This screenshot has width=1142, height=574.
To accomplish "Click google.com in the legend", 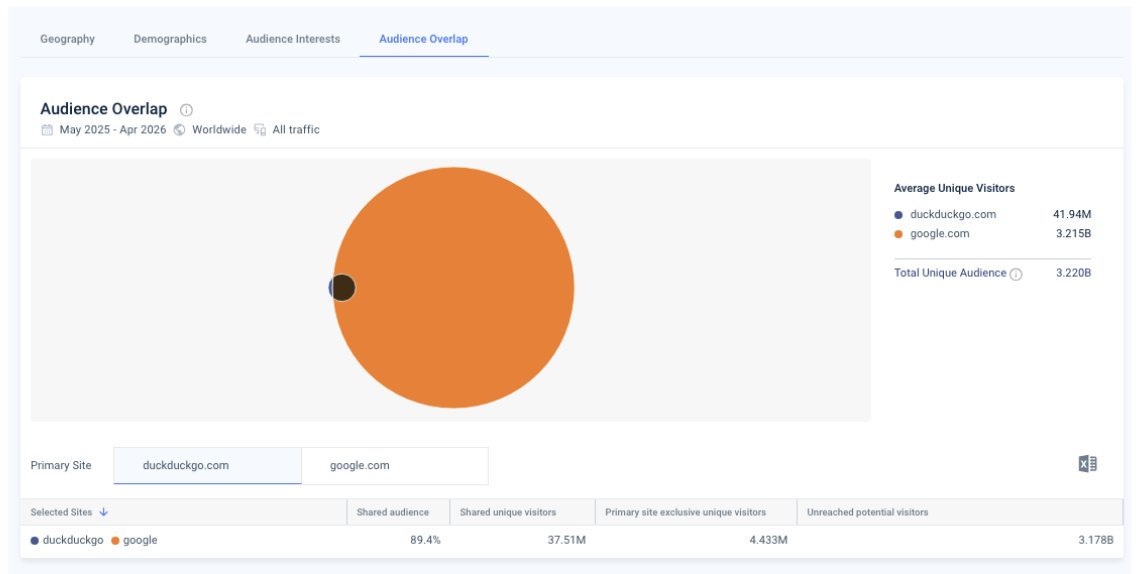I will (x=940, y=234).
